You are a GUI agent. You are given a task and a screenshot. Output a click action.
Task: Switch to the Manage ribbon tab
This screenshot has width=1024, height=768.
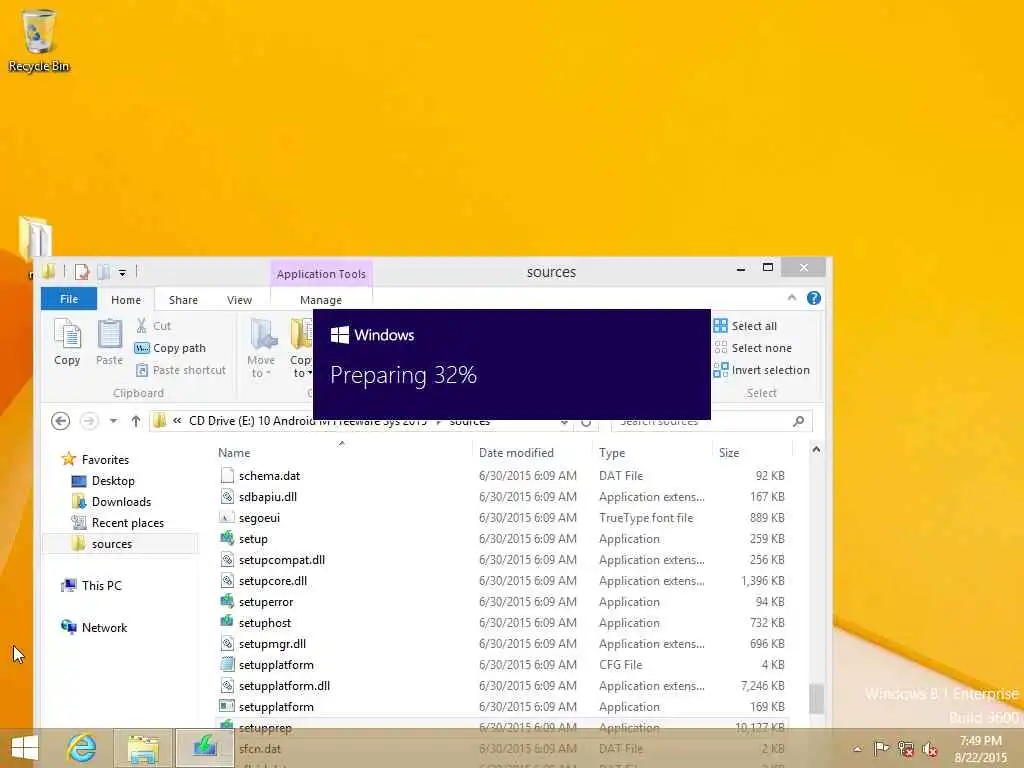pyautogui.click(x=321, y=300)
